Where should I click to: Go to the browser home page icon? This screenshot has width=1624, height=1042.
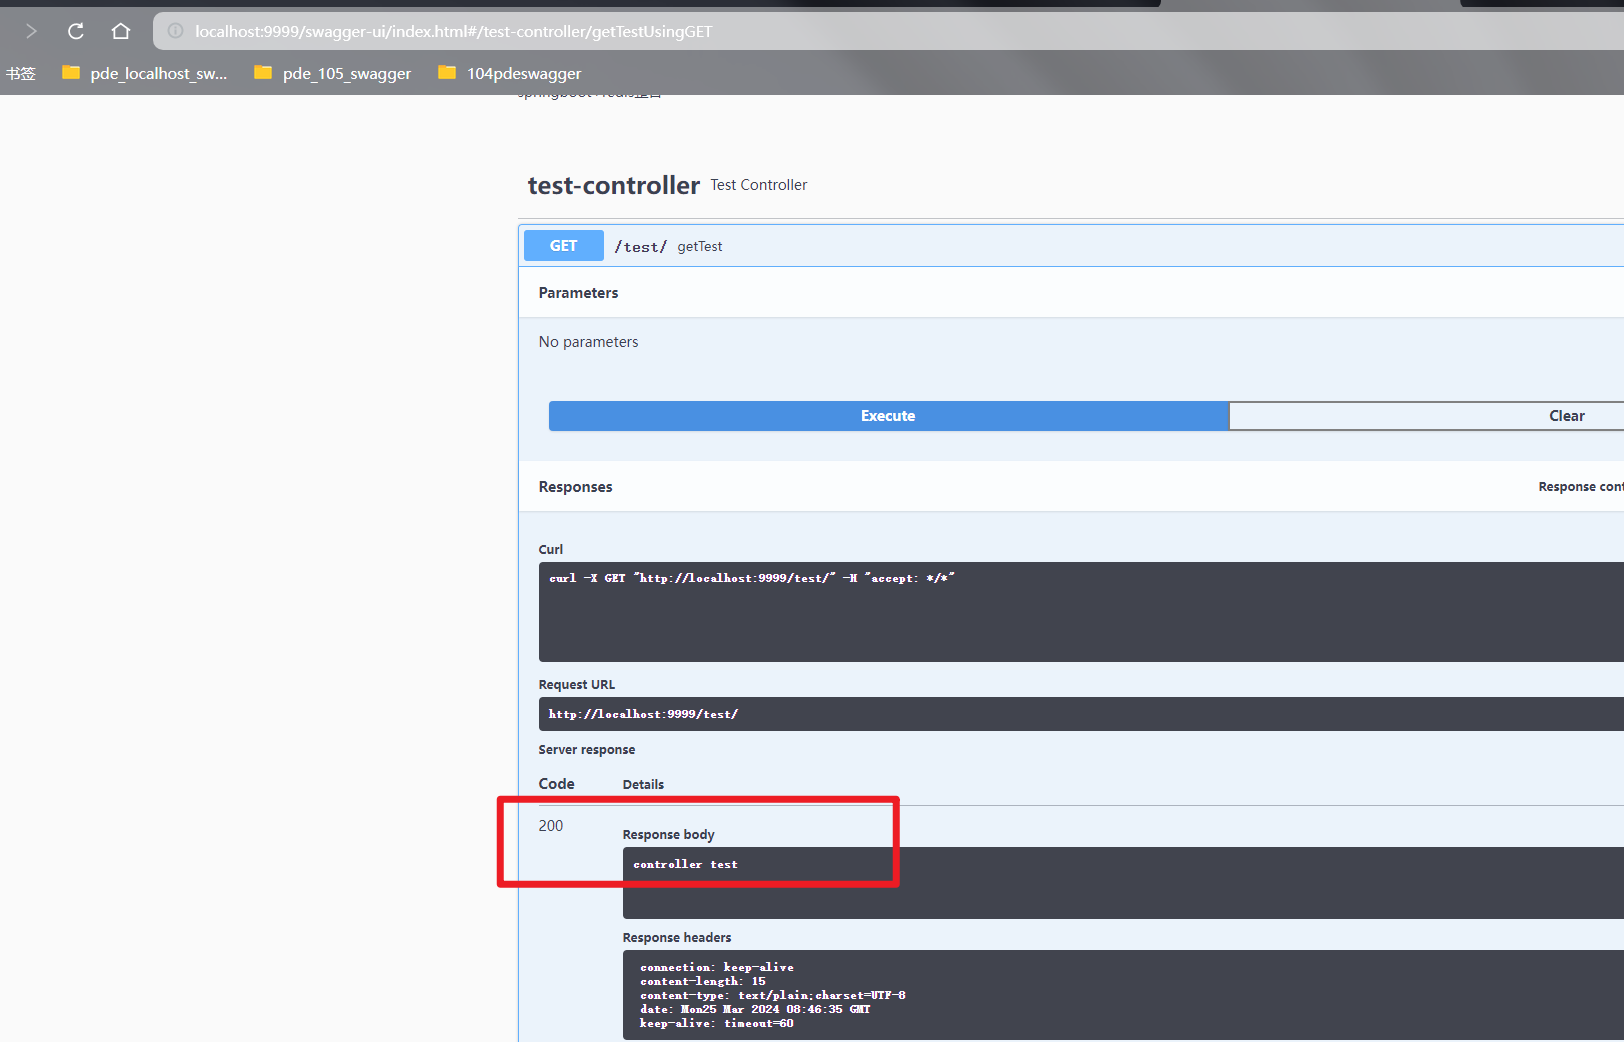point(121,31)
